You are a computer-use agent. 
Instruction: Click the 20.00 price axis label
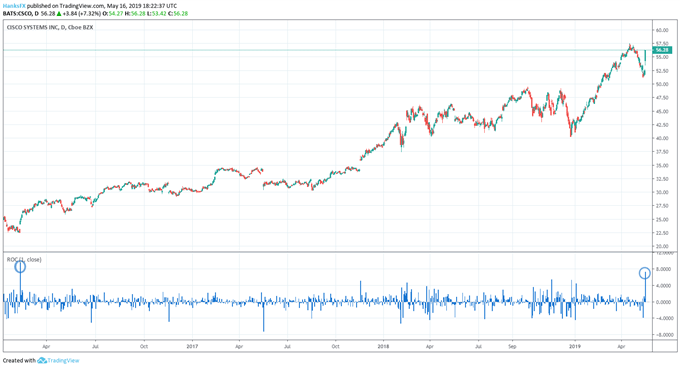pyautogui.click(x=662, y=246)
